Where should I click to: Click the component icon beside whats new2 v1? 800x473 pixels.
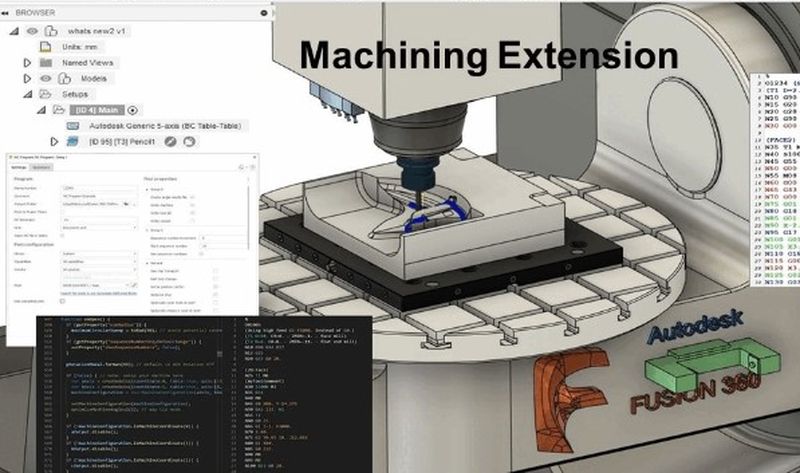click(x=51, y=31)
